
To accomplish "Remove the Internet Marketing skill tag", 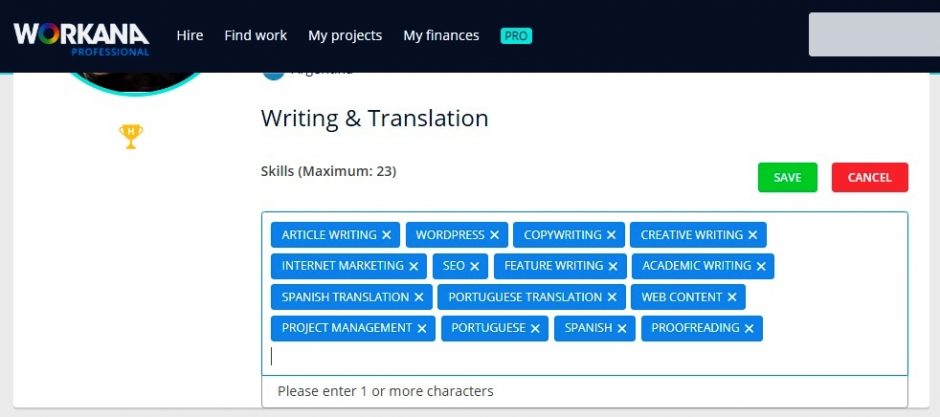I will pos(413,267).
